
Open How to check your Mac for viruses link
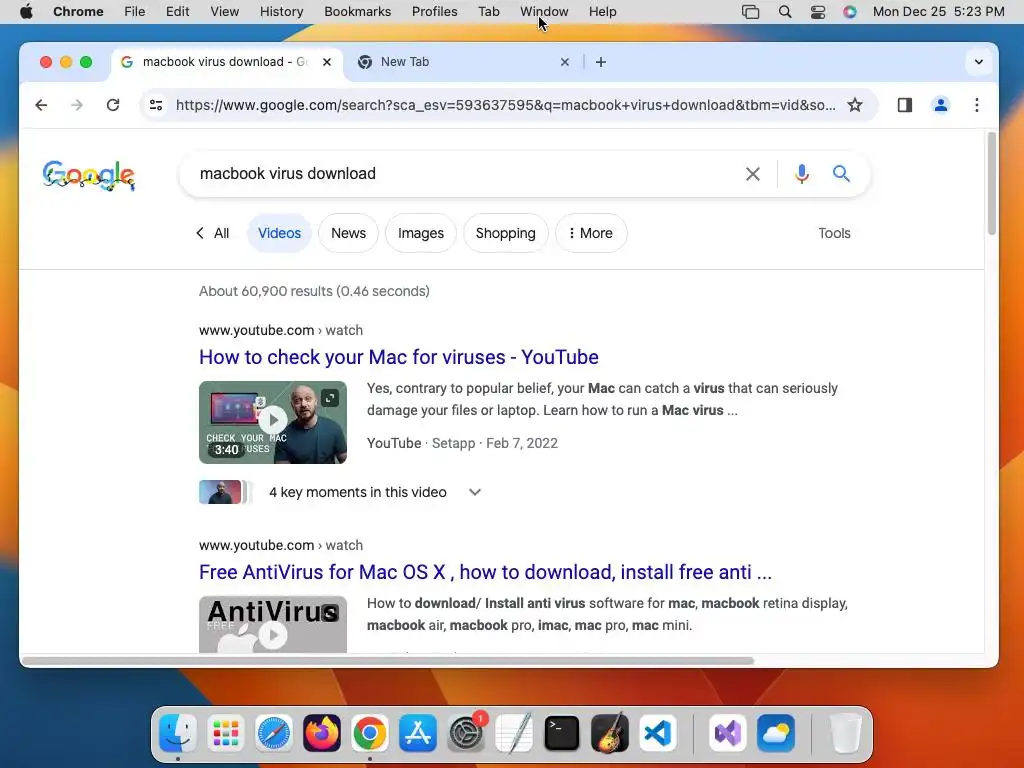(398, 357)
